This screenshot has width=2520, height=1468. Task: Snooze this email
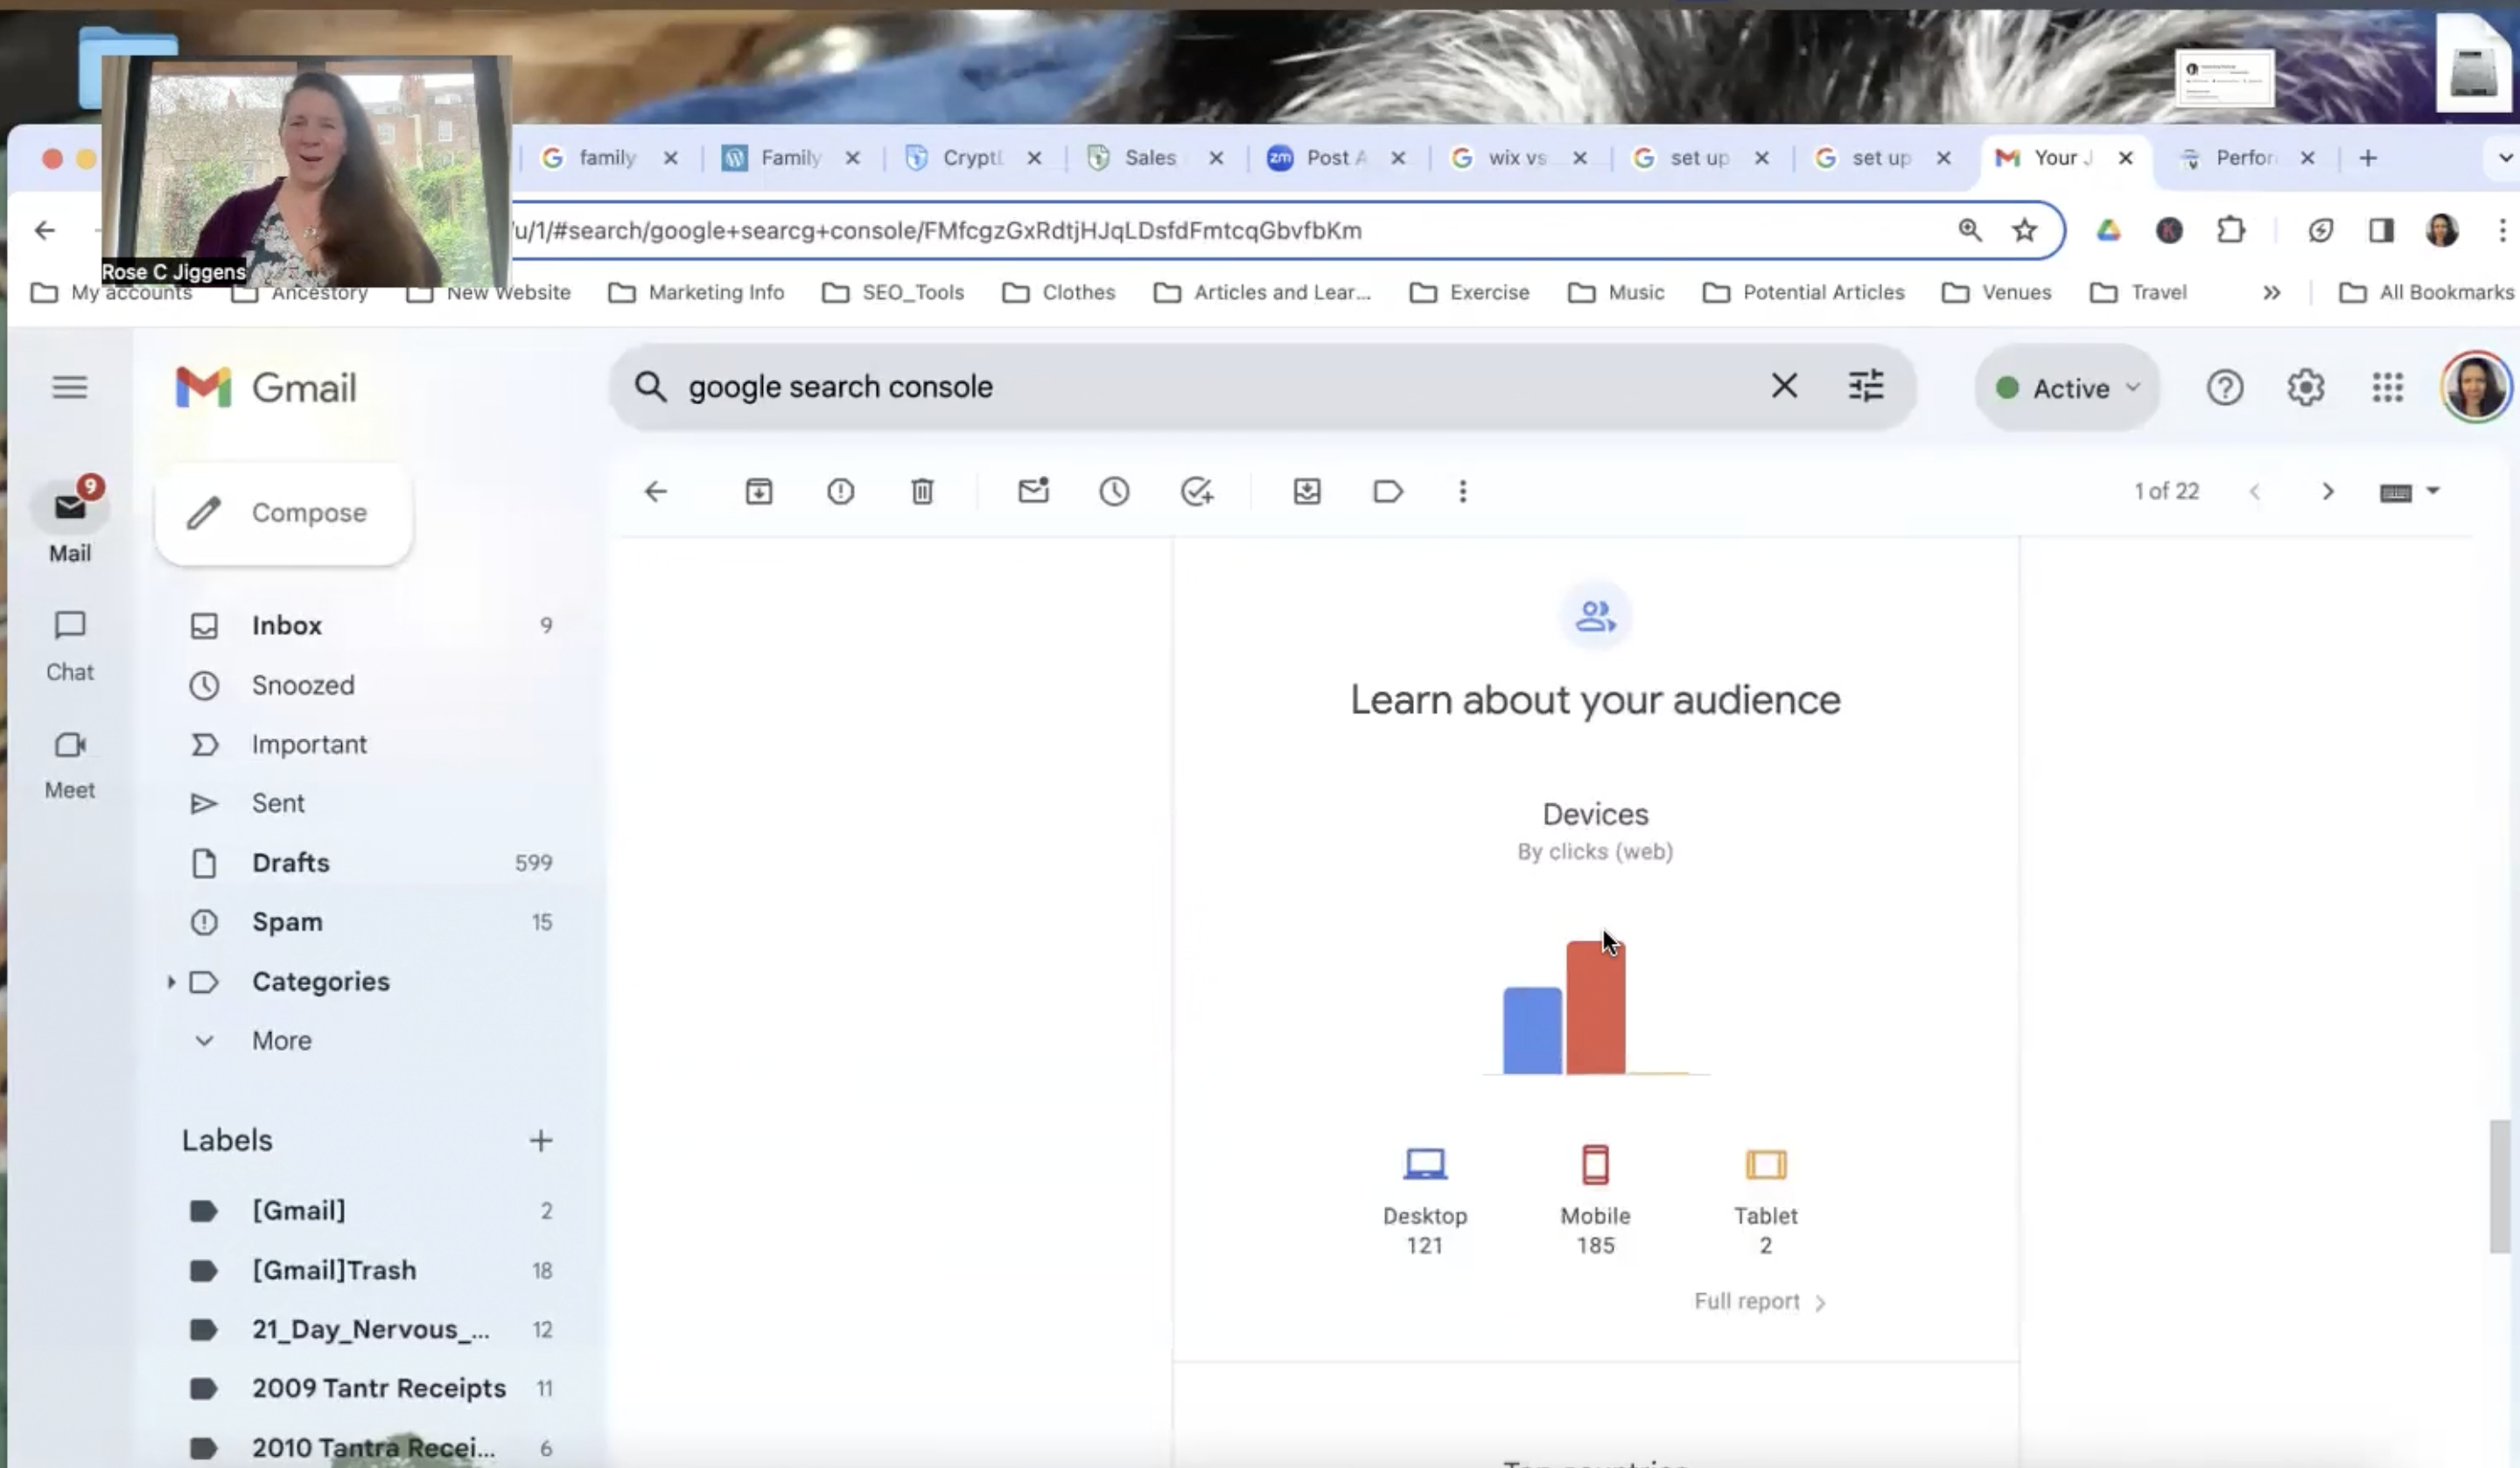point(1114,491)
